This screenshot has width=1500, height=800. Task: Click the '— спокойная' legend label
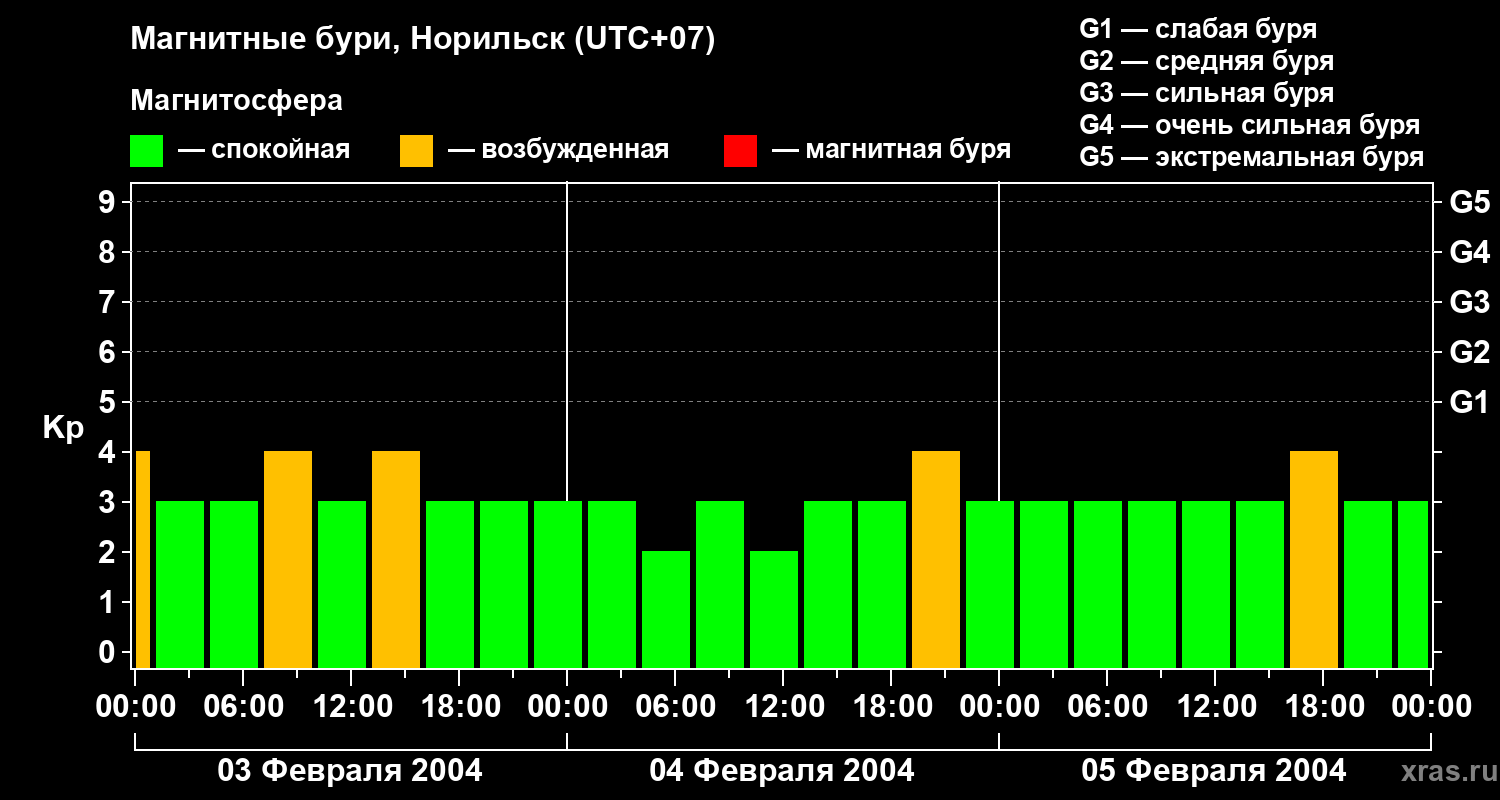264,150
